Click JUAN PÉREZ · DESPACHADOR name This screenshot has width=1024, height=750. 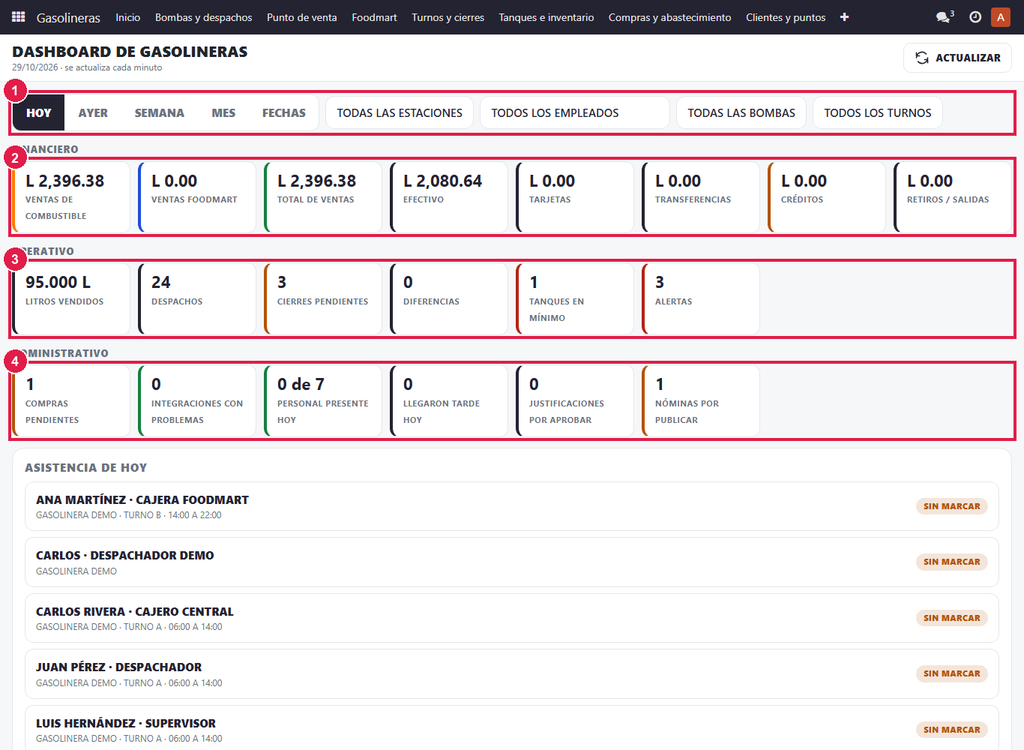pos(119,667)
